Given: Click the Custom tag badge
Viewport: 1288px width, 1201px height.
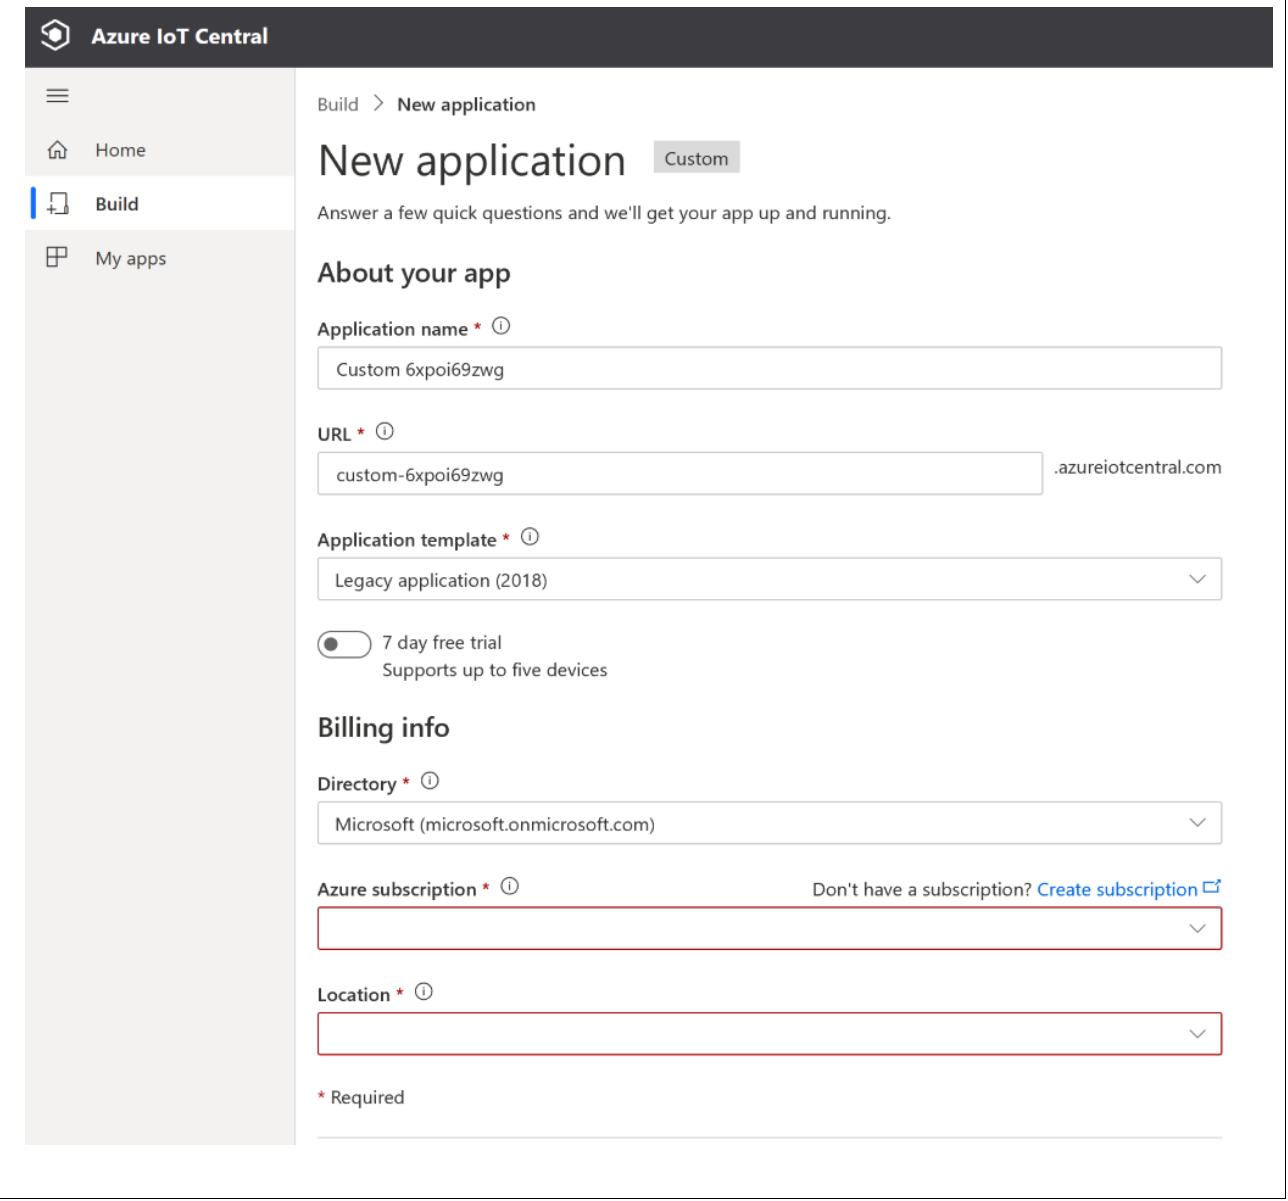Looking at the screenshot, I should coord(697,158).
